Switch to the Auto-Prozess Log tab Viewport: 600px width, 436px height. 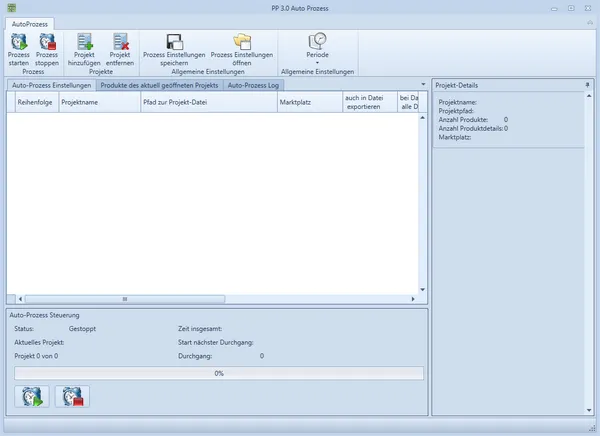point(253,85)
